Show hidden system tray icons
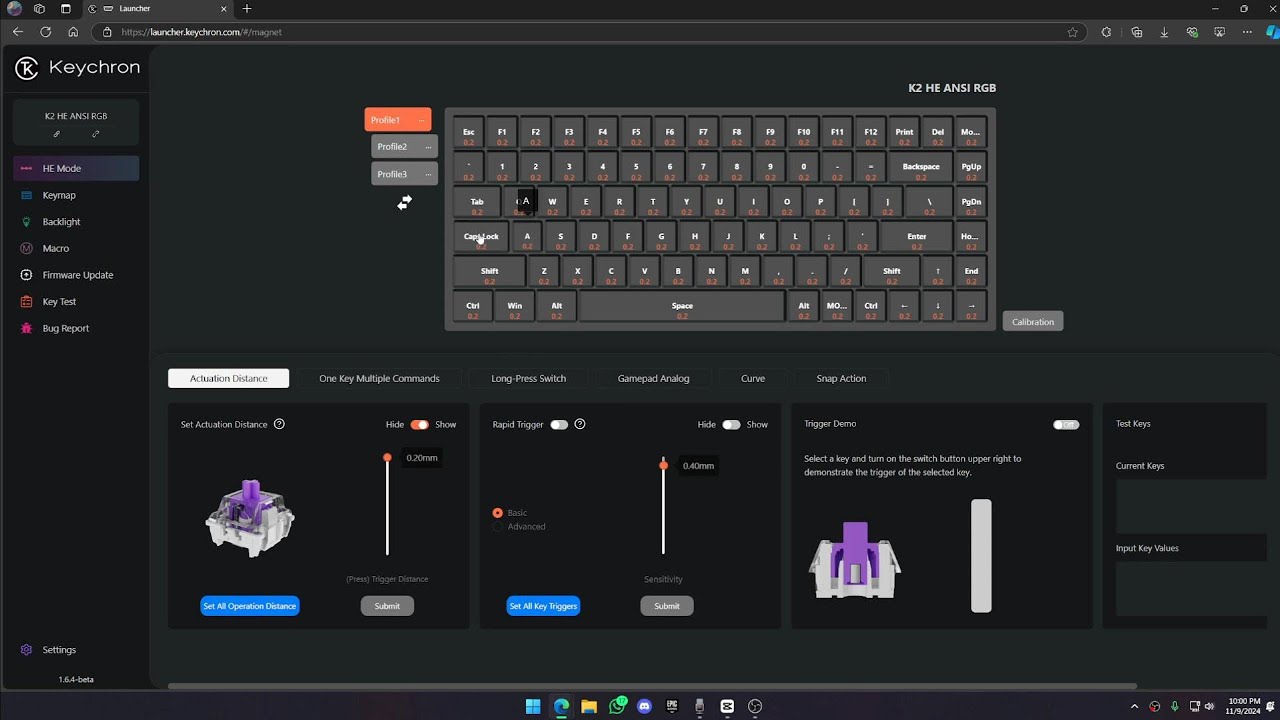The width and height of the screenshot is (1280, 720). (1135, 706)
